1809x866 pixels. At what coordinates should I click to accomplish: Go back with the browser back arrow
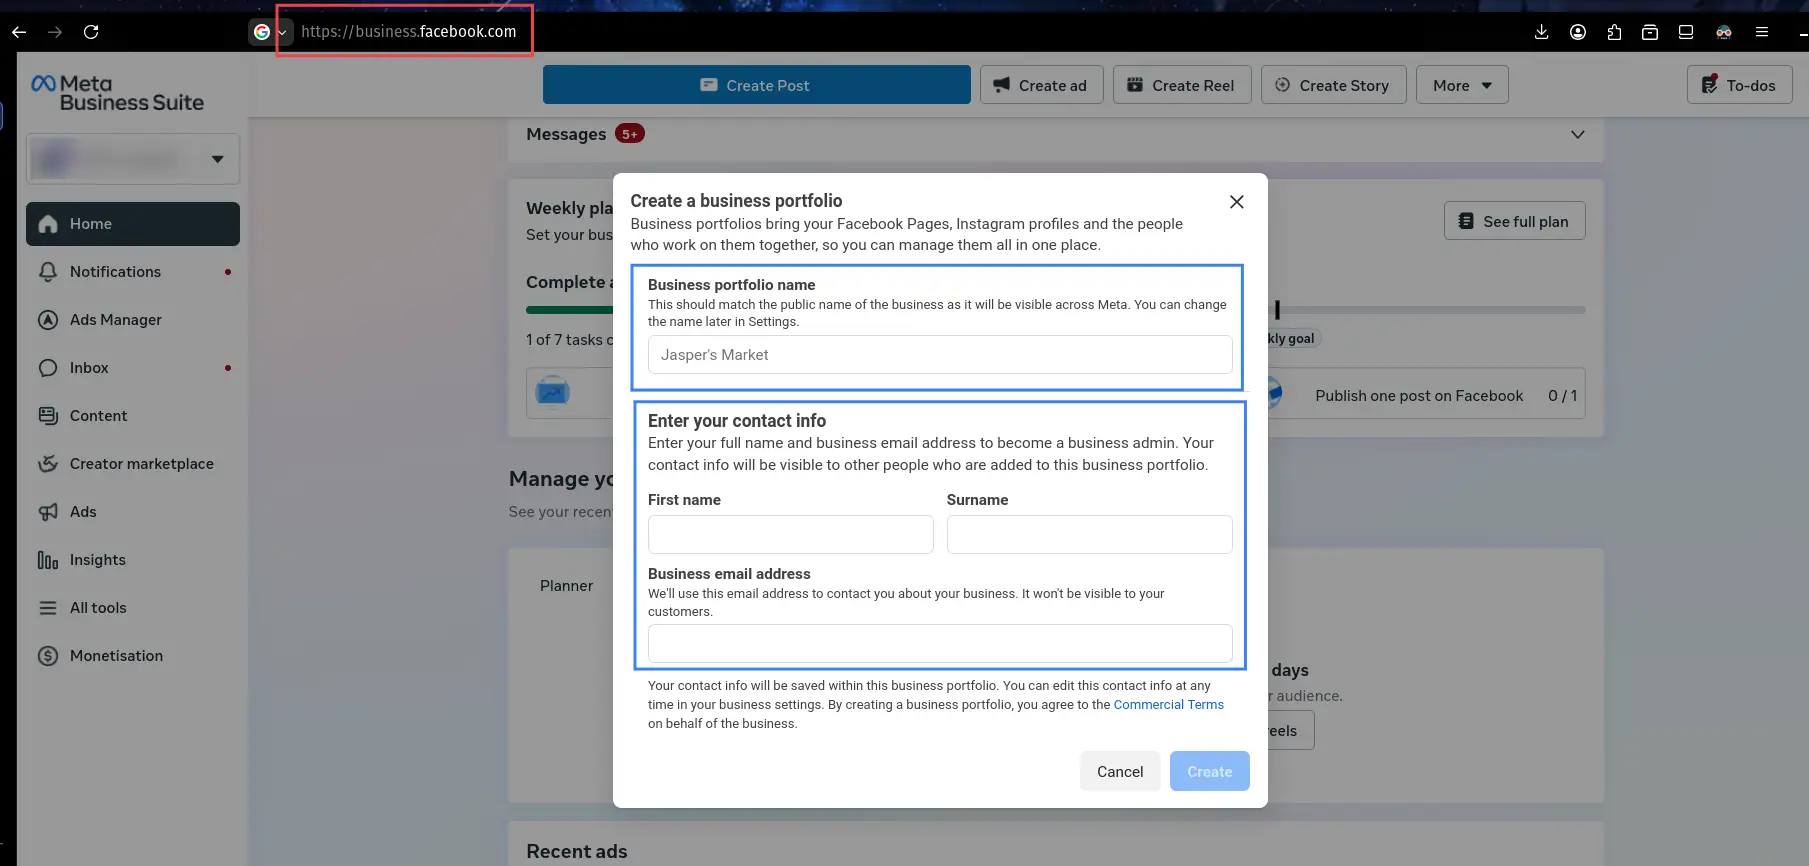(x=19, y=32)
